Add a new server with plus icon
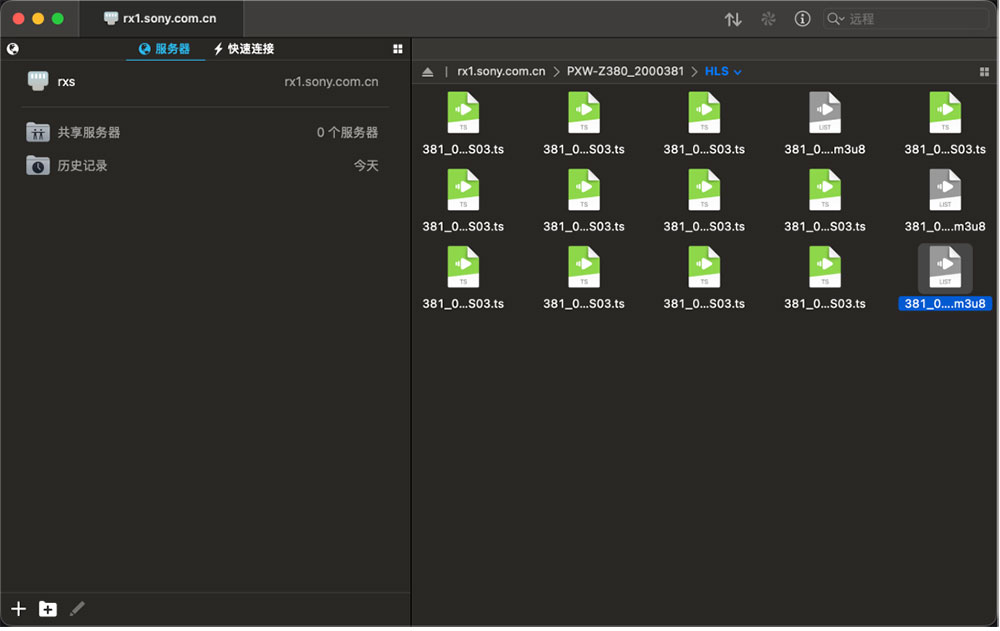 (18, 609)
